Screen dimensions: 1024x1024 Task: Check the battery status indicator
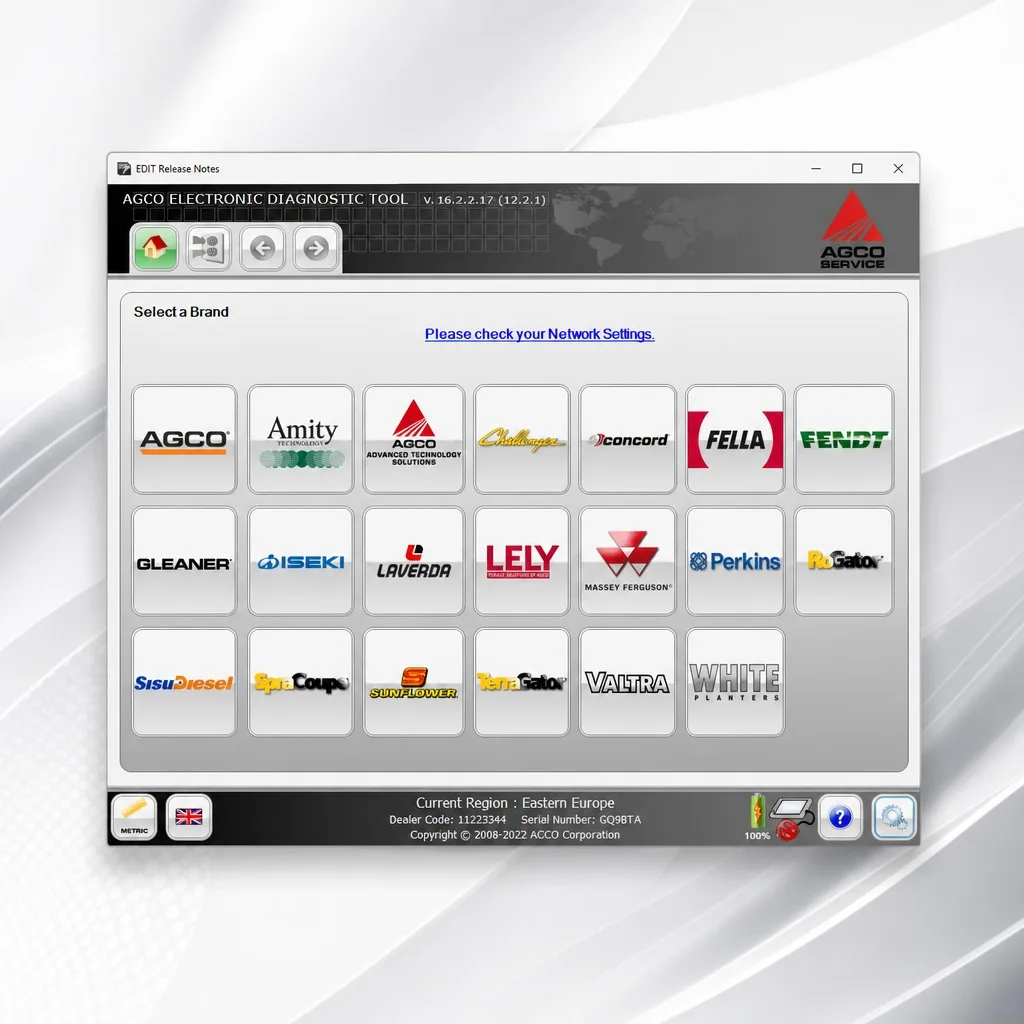tap(757, 816)
